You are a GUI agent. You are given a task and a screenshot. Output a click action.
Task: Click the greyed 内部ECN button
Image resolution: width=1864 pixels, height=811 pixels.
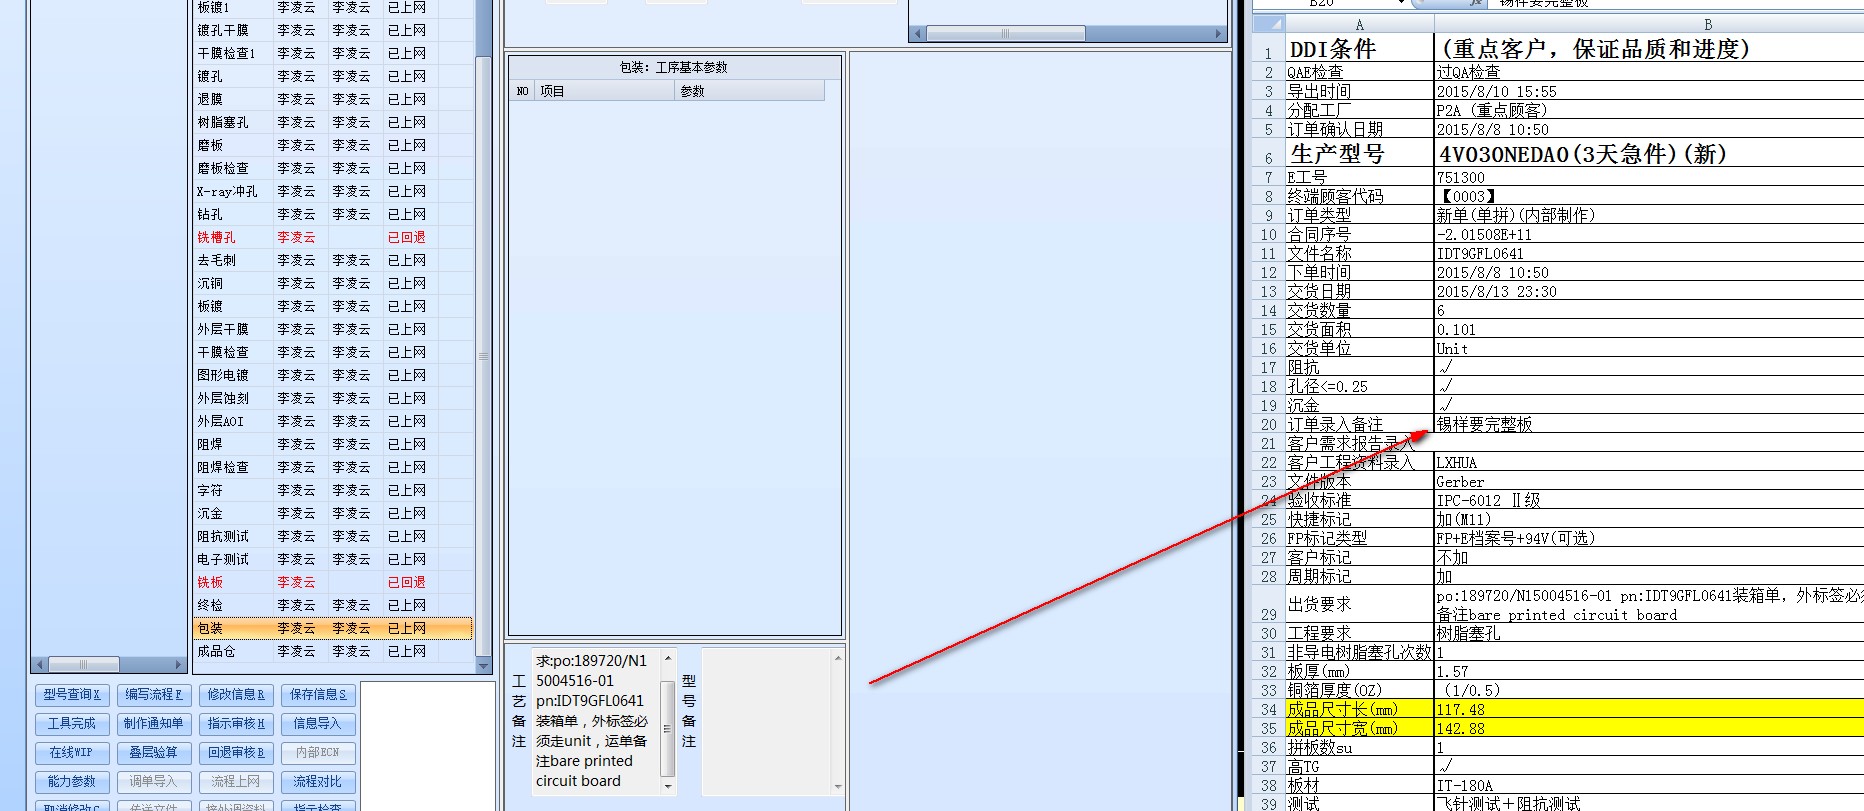click(317, 753)
